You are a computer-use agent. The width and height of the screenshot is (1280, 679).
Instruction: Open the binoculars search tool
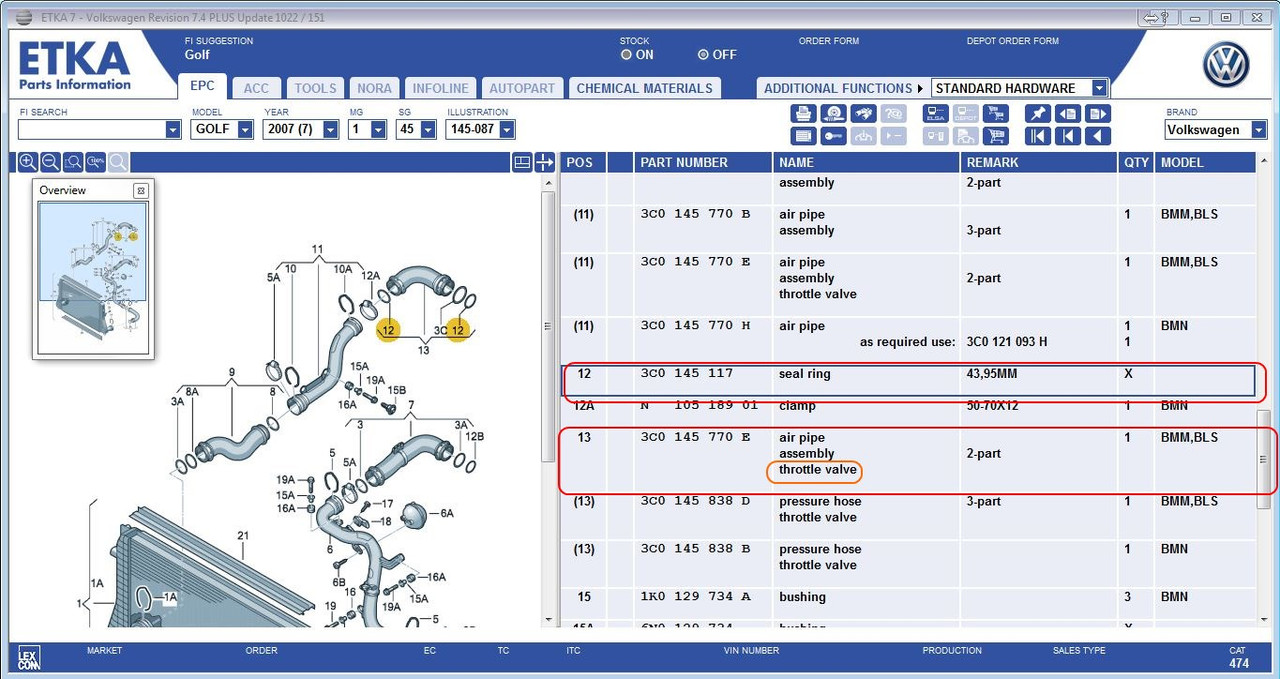point(864,114)
